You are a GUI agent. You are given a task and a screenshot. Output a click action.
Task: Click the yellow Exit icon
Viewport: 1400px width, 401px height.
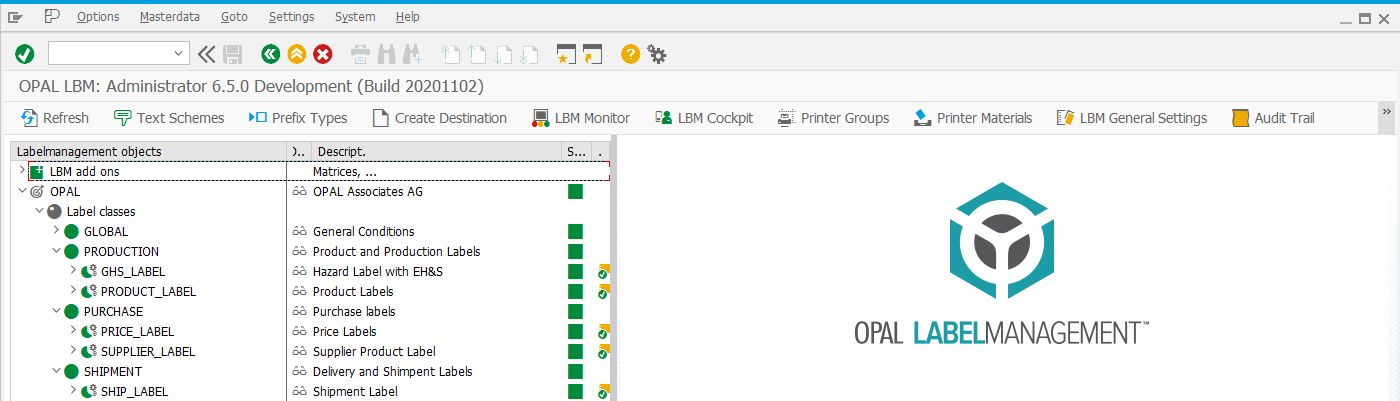click(296, 54)
